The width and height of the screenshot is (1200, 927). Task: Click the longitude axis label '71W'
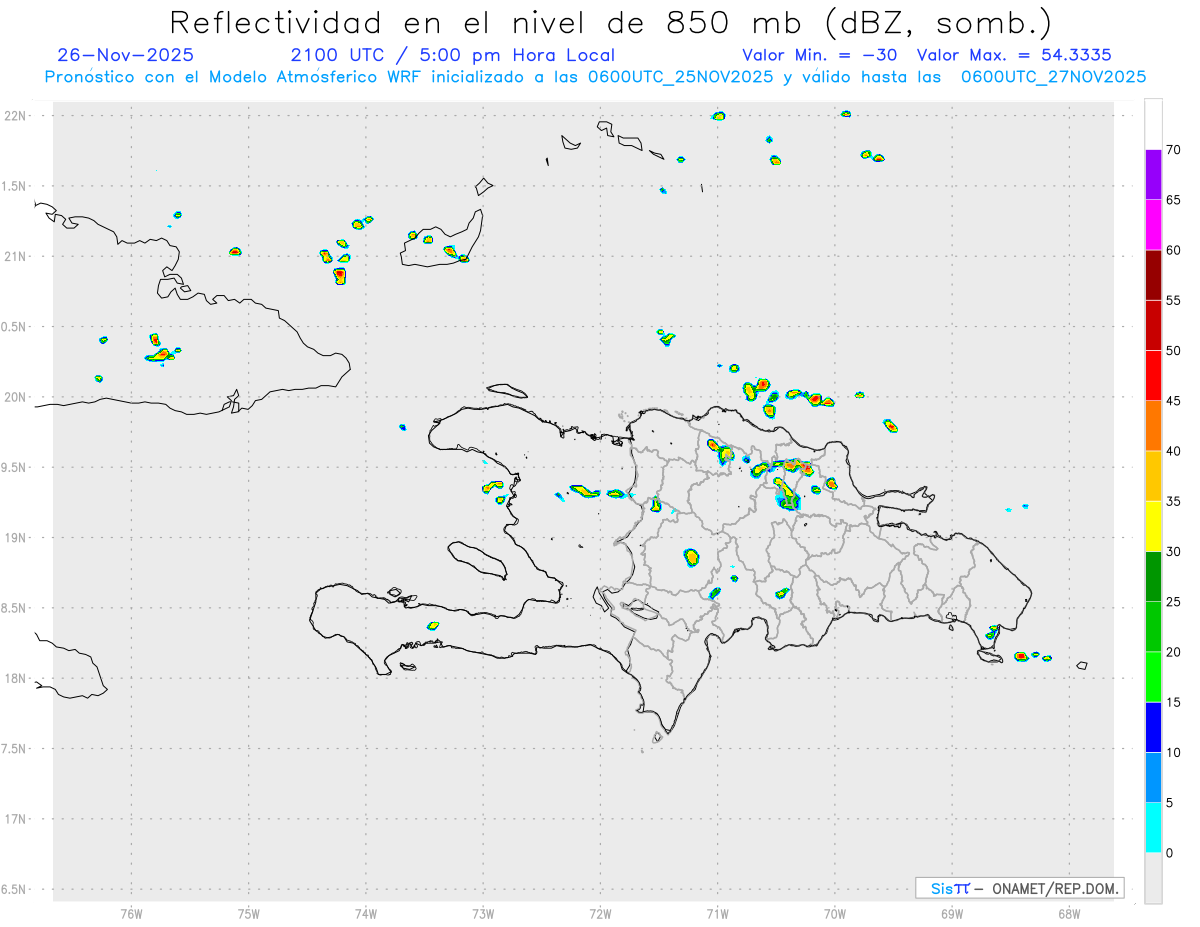[x=717, y=912]
